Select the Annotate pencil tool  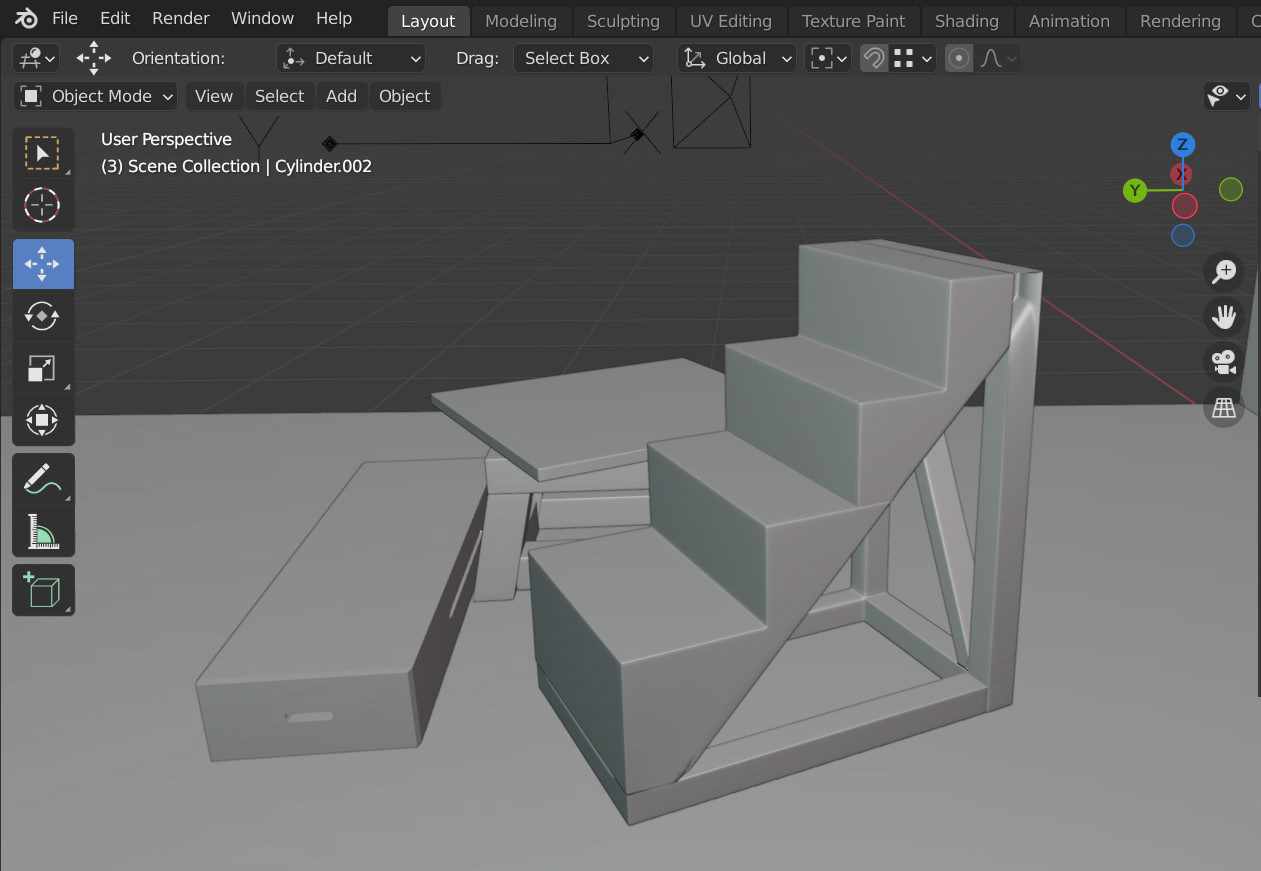point(42,479)
